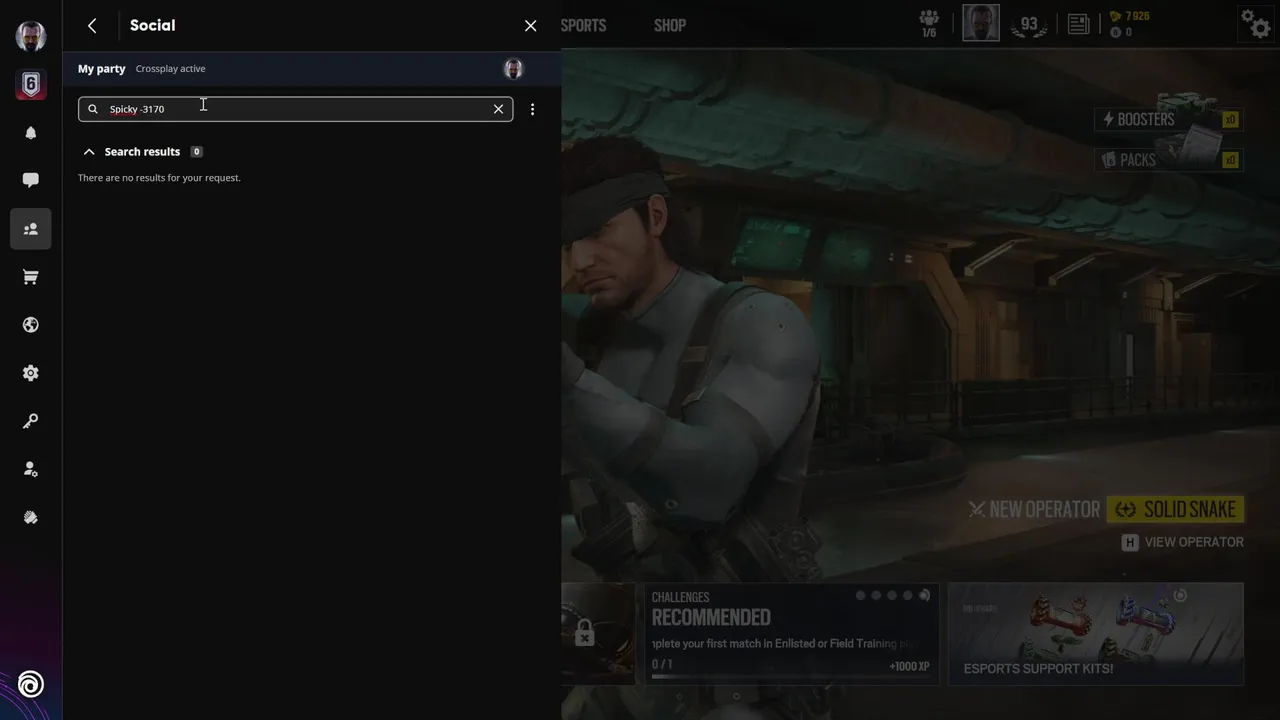Screen dimensions: 1280x720
Task: Click the Ubisoft swirl logo
Action: (31, 685)
